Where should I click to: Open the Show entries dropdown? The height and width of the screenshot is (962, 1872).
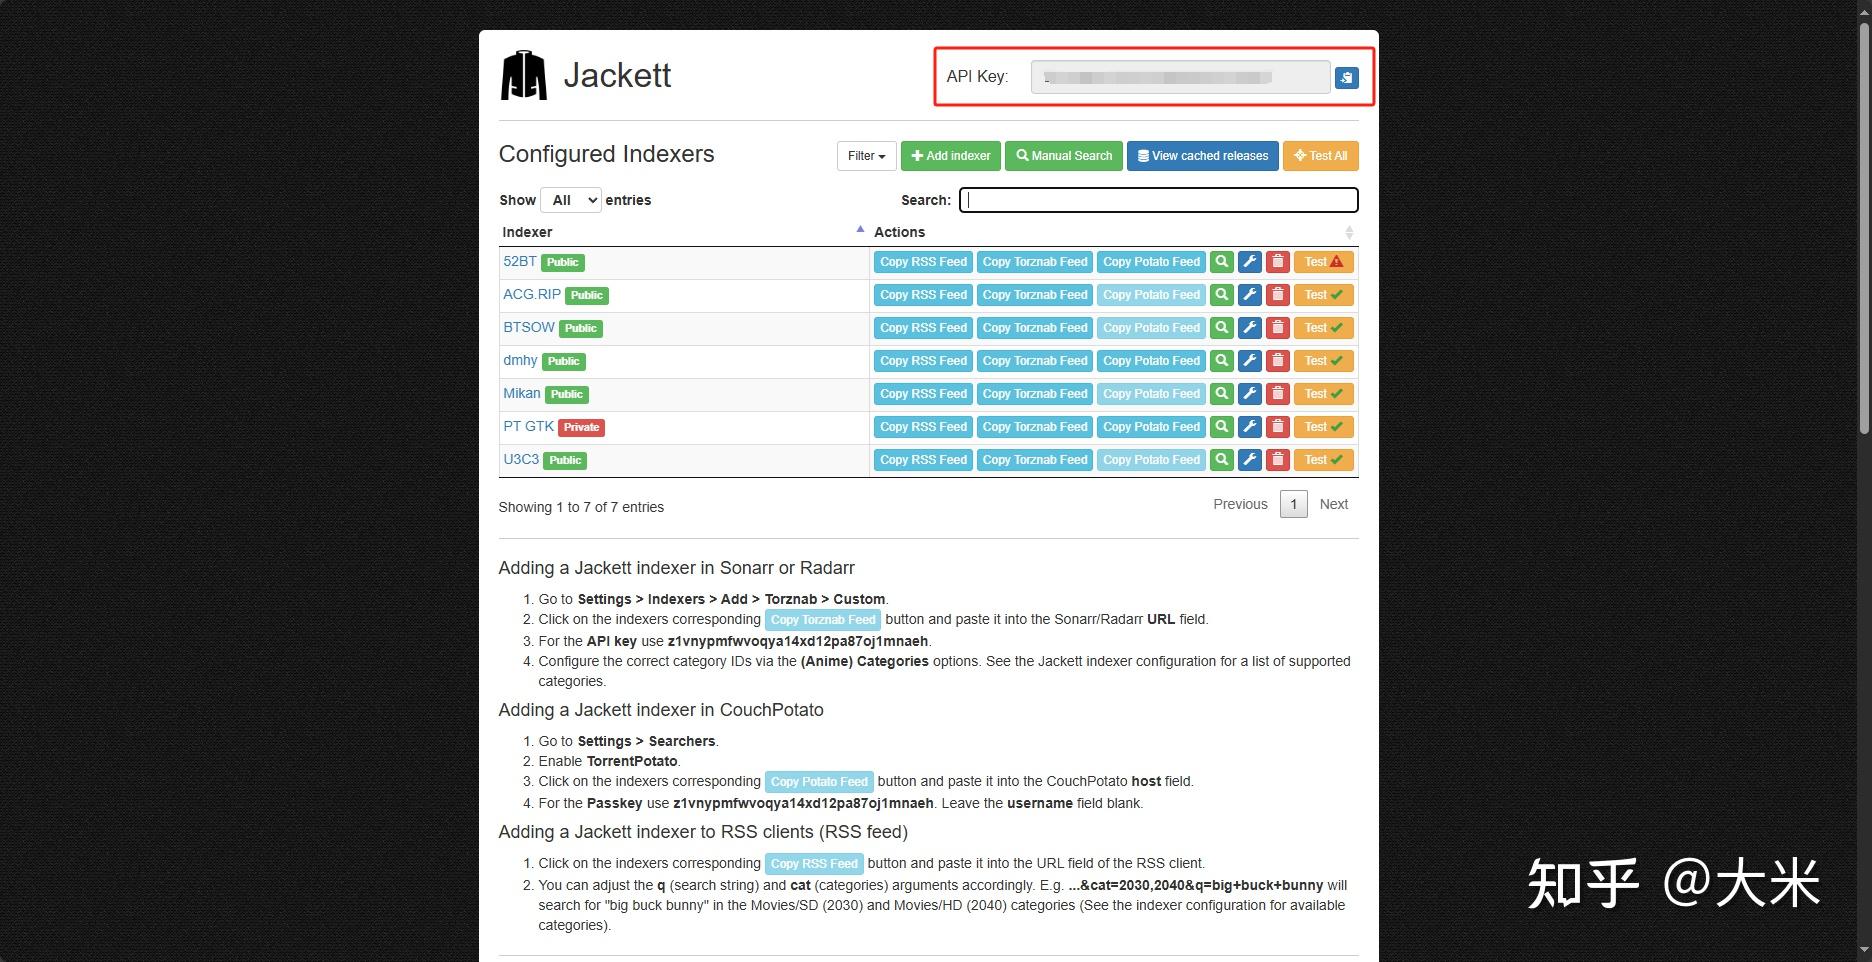[x=570, y=199]
